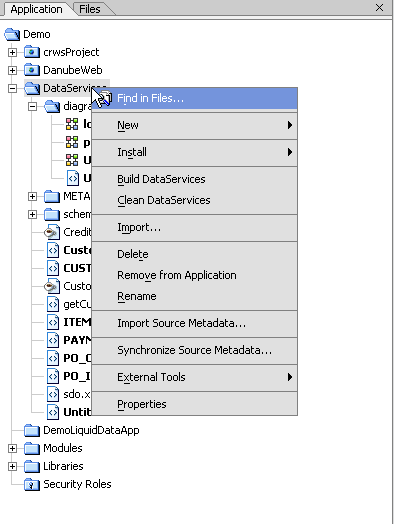Click the getCu file icon
The width and height of the screenshot is (394, 524).
coord(53,304)
